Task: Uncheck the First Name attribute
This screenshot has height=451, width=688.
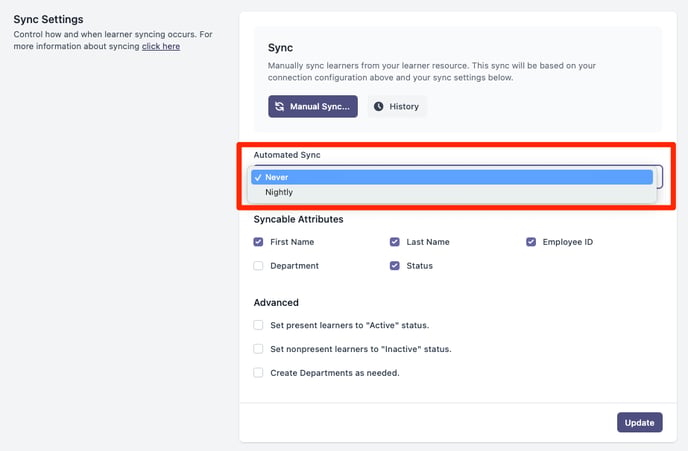Action: tap(258, 242)
